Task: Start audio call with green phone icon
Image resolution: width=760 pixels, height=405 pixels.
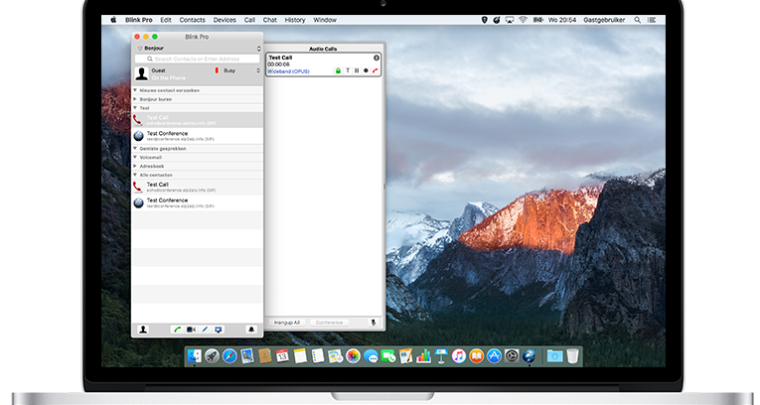Action: [x=176, y=329]
